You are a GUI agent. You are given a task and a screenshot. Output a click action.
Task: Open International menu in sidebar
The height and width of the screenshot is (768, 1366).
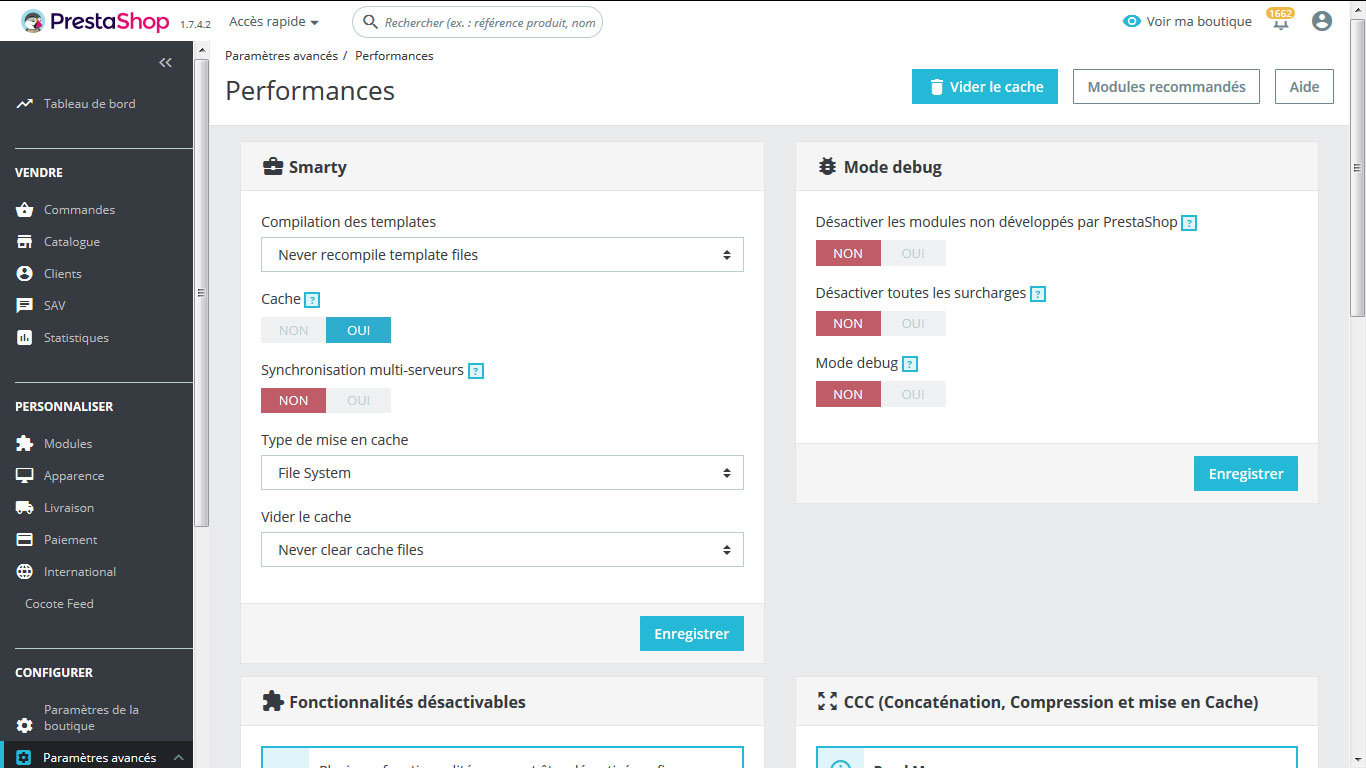pyautogui.click(x=80, y=572)
